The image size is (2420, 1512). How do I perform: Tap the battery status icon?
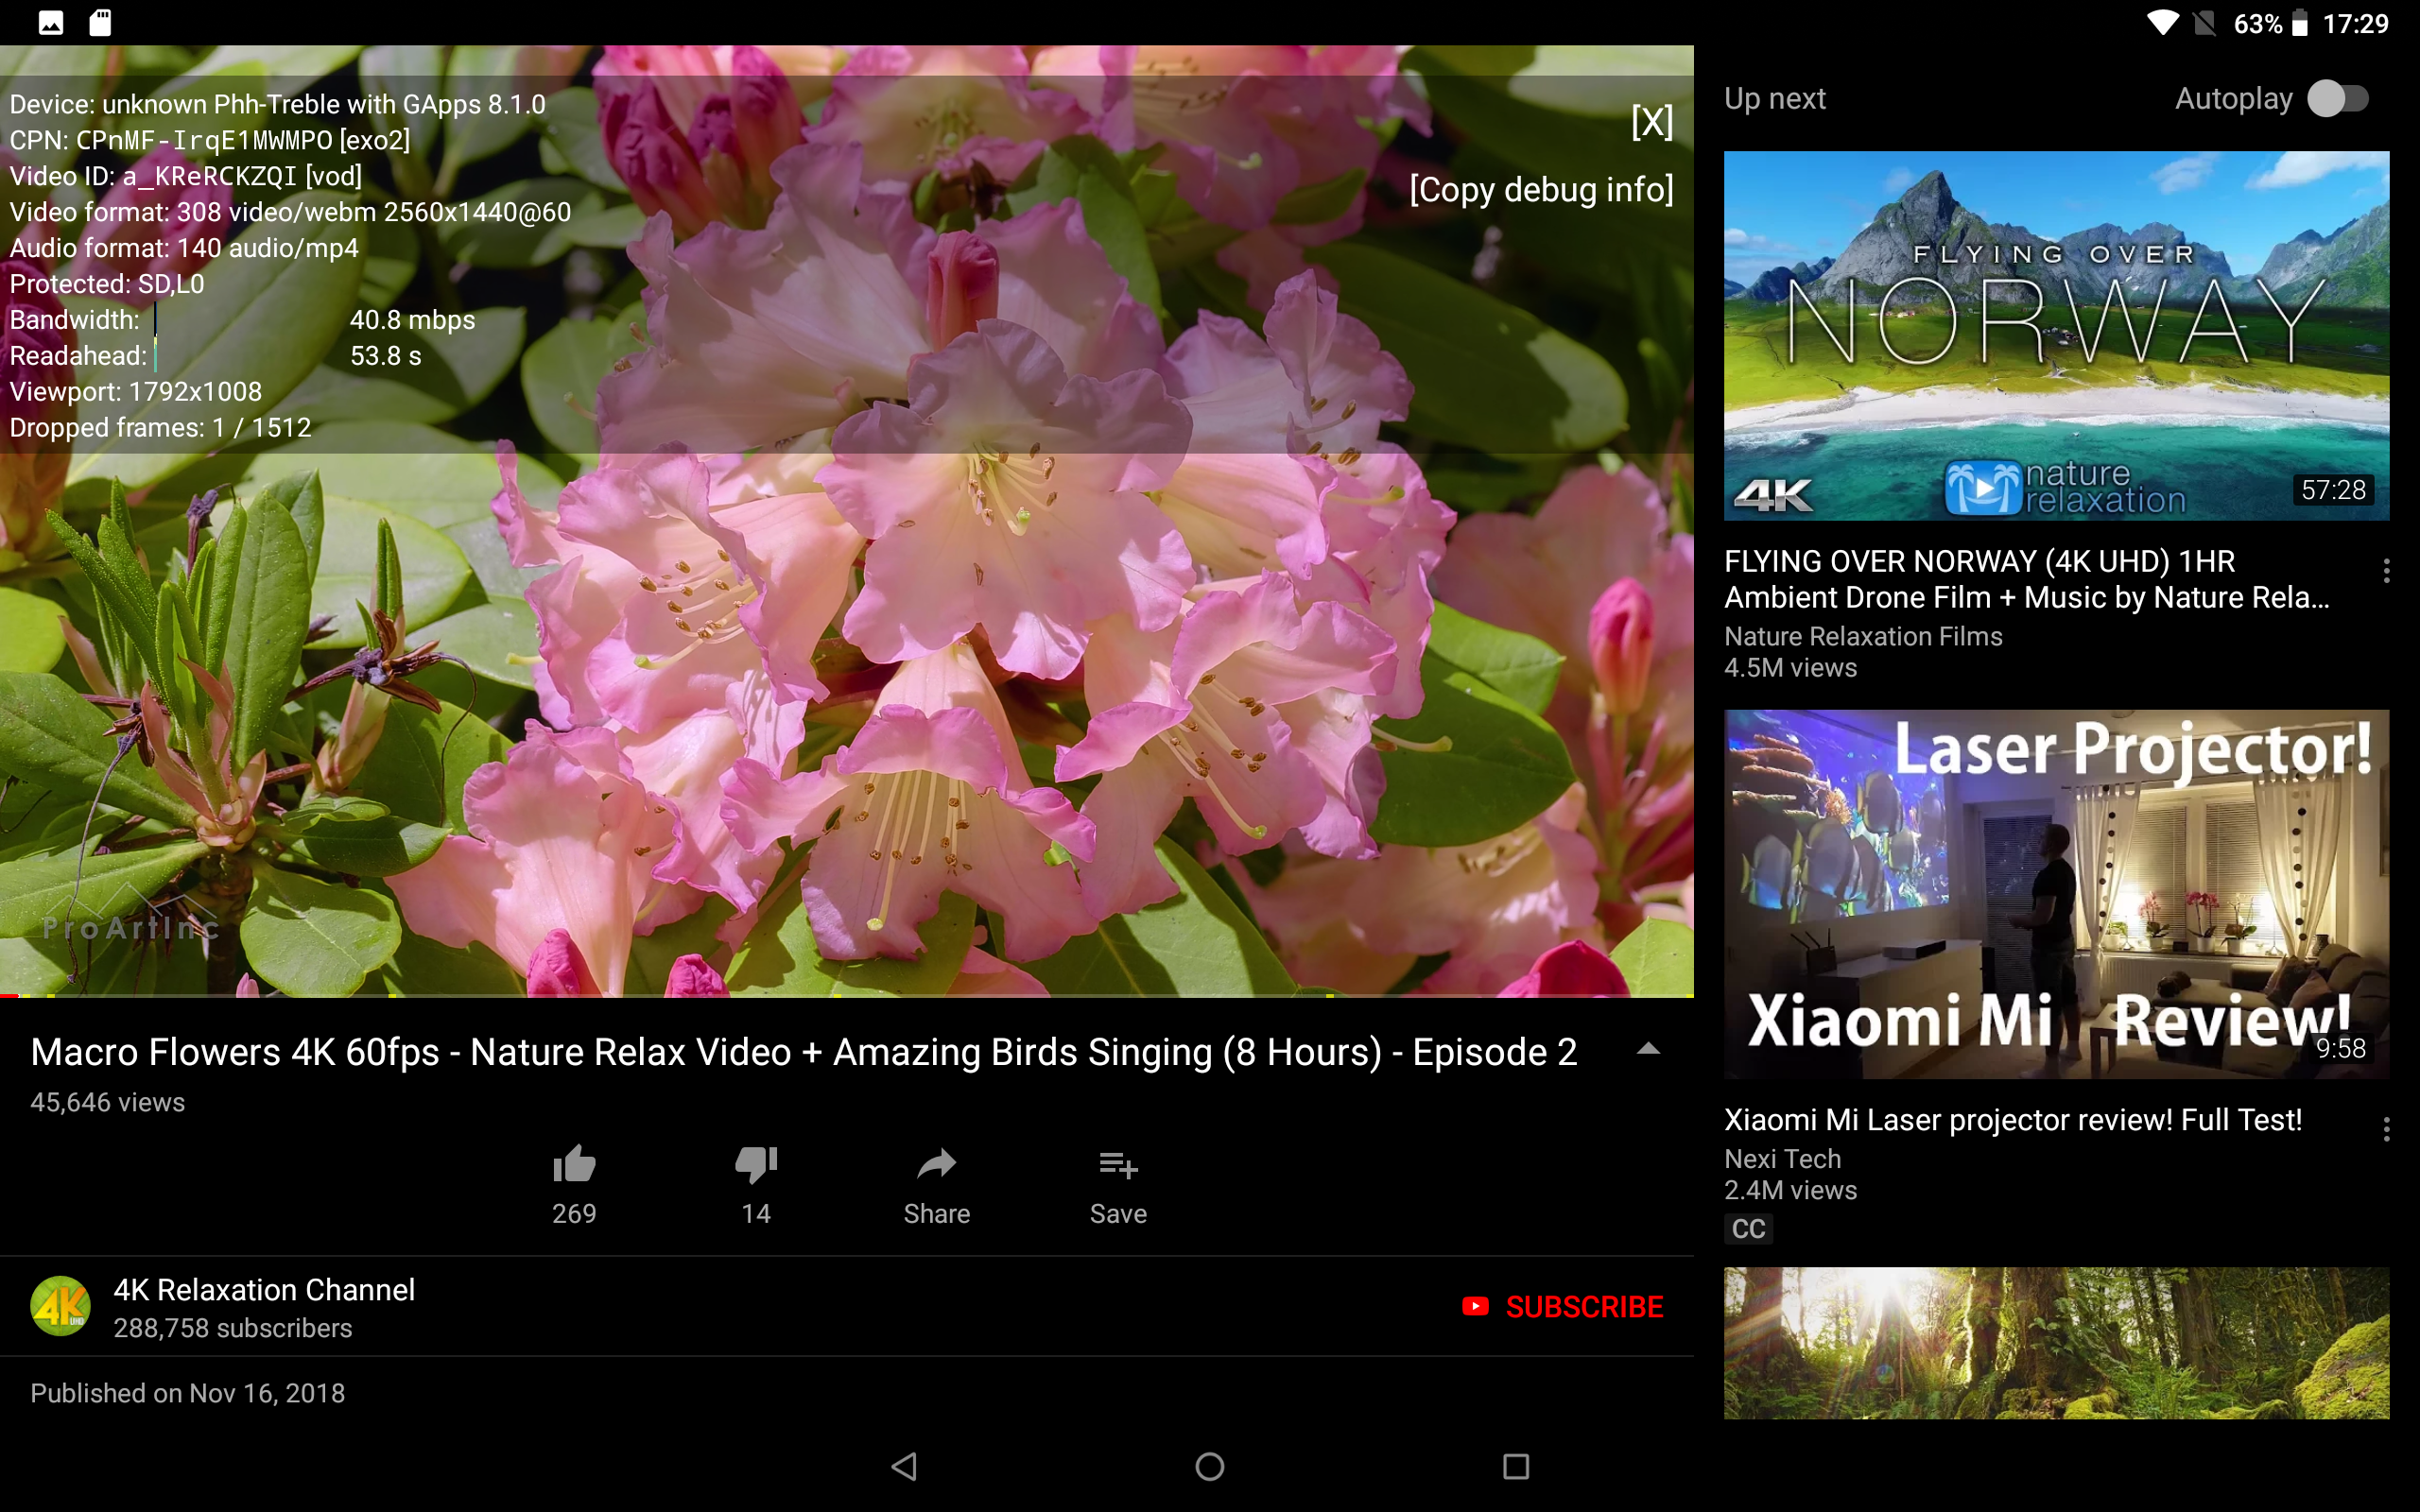pos(2300,23)
